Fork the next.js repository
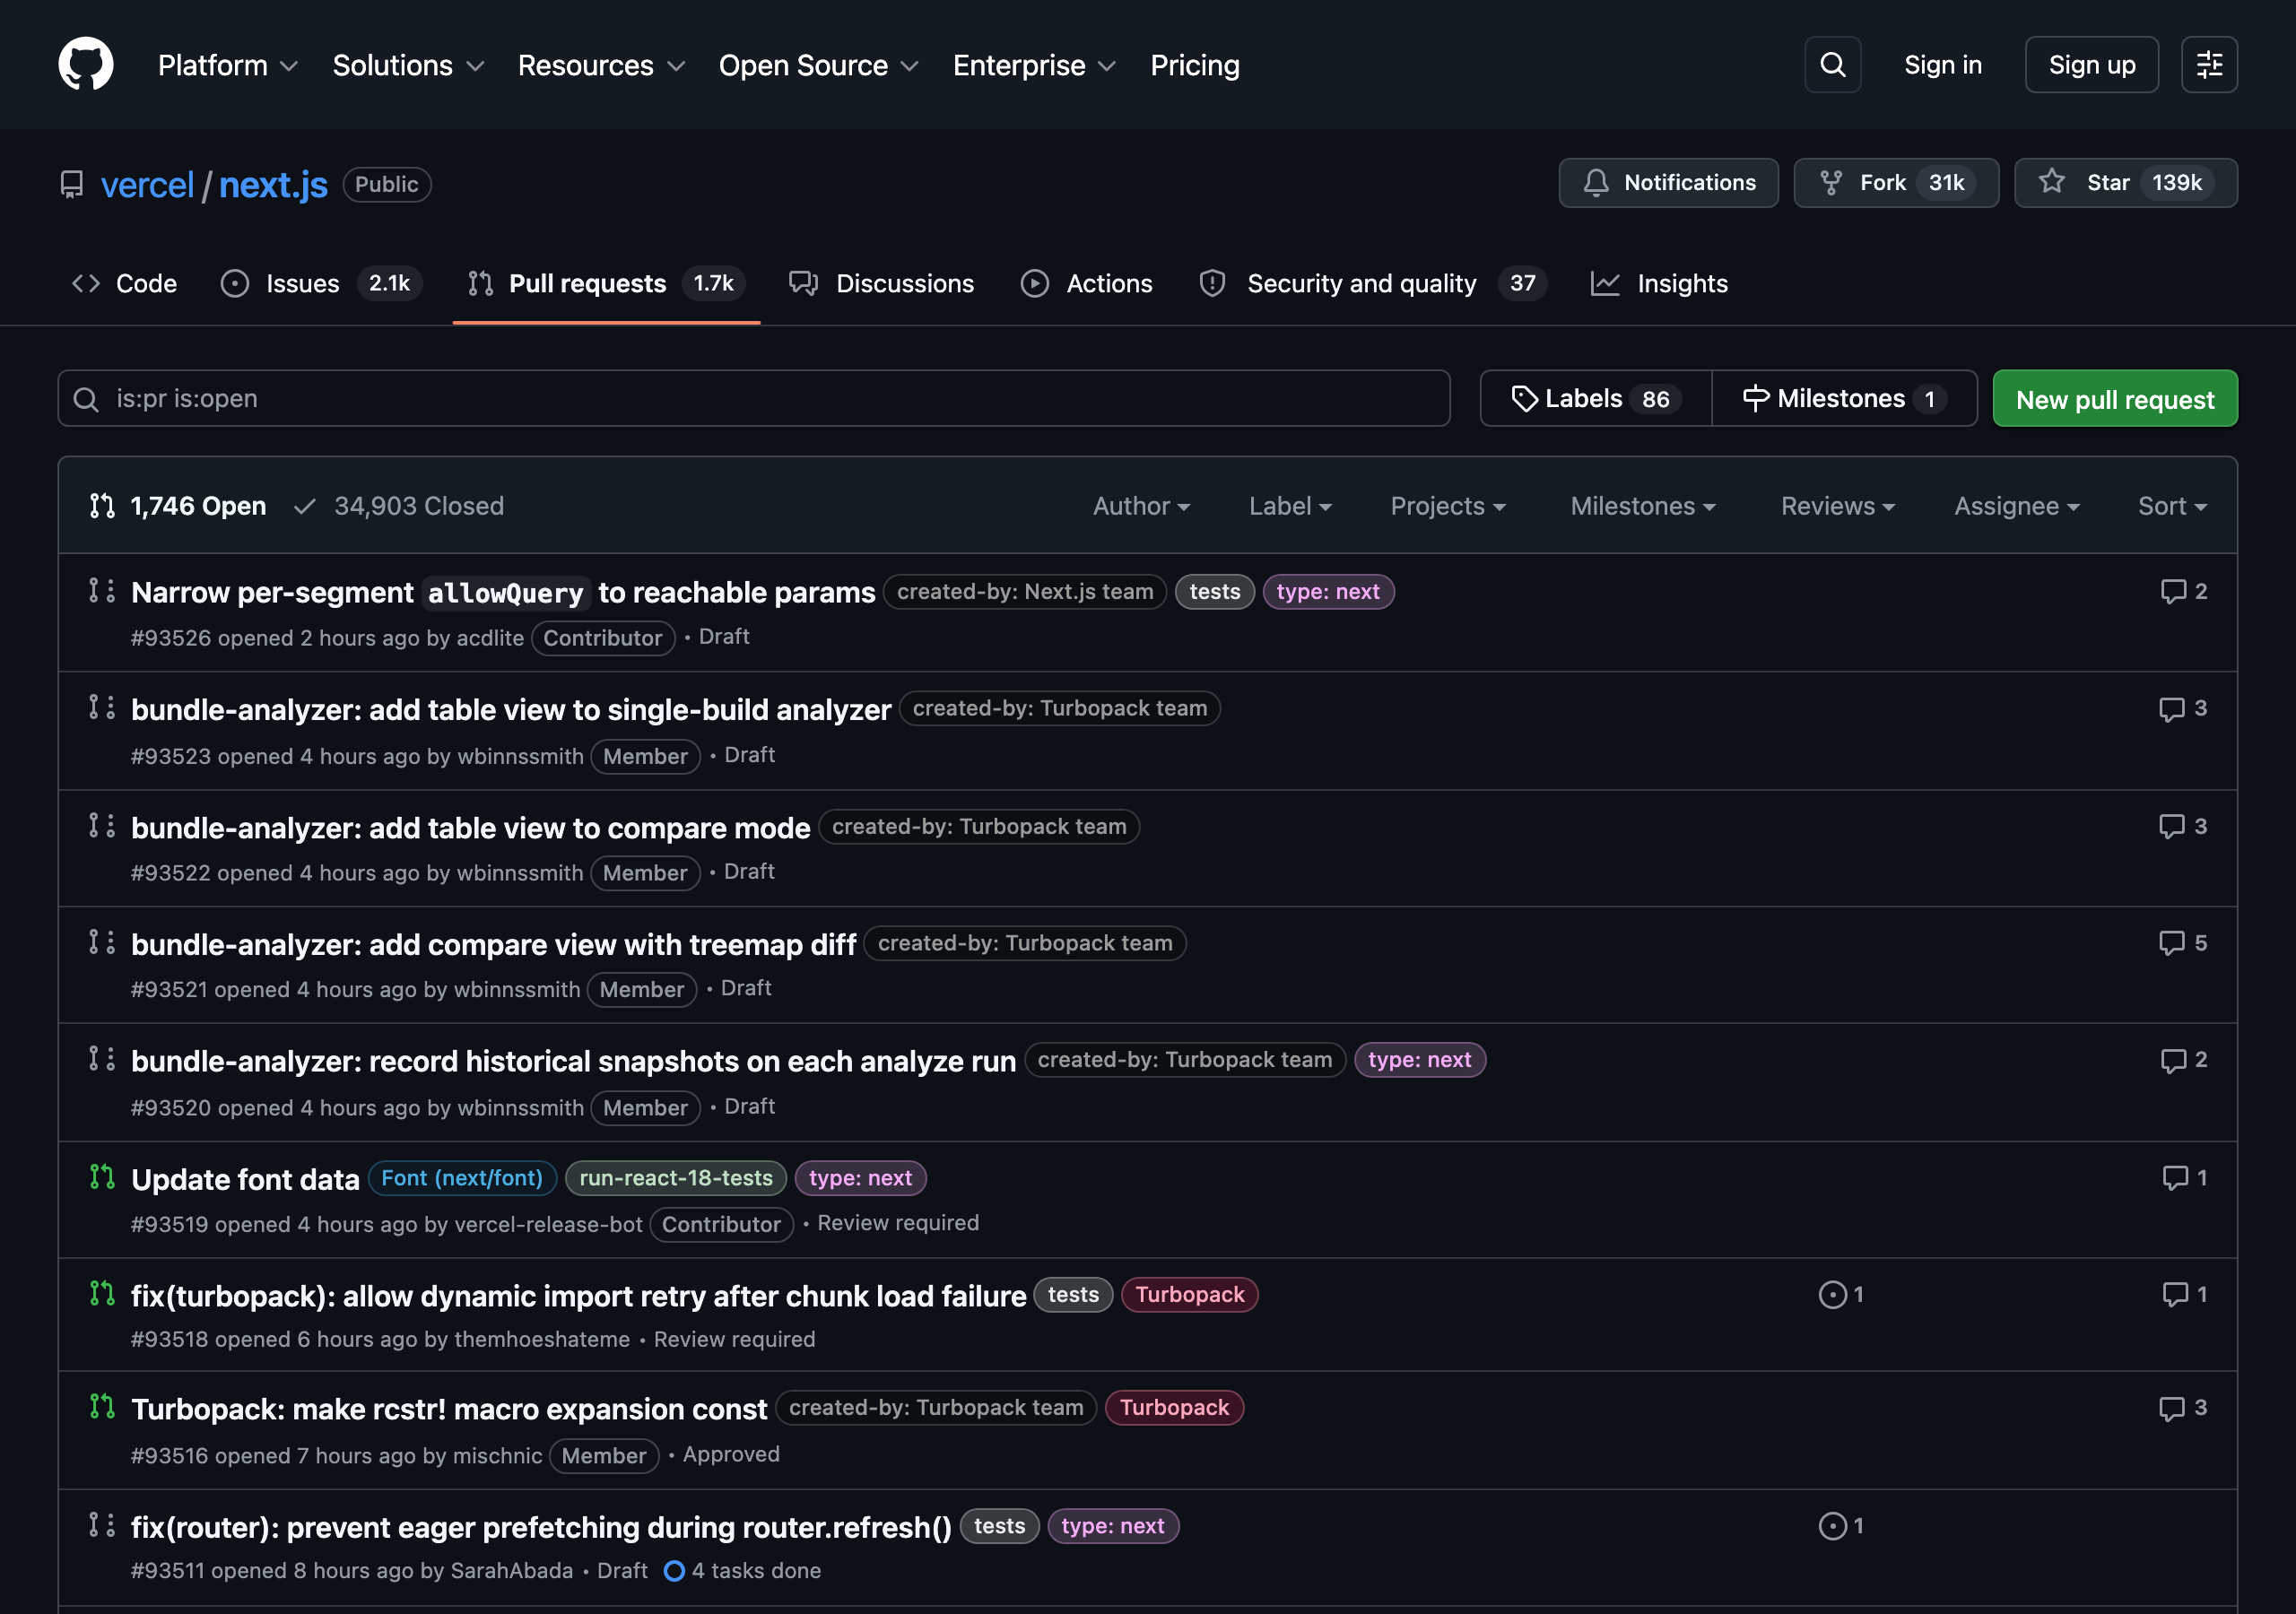This screenshot has height=1614, width=2296. pos(1896,183)
